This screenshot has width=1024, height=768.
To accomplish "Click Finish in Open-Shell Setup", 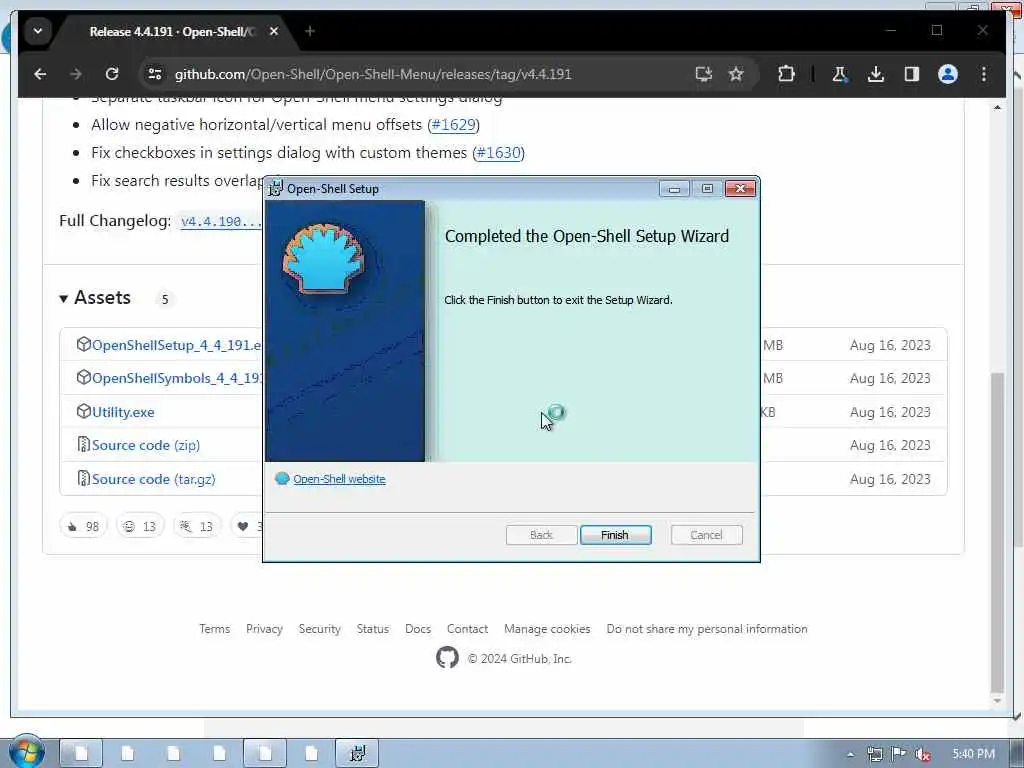I will click(x=615, y=535).
